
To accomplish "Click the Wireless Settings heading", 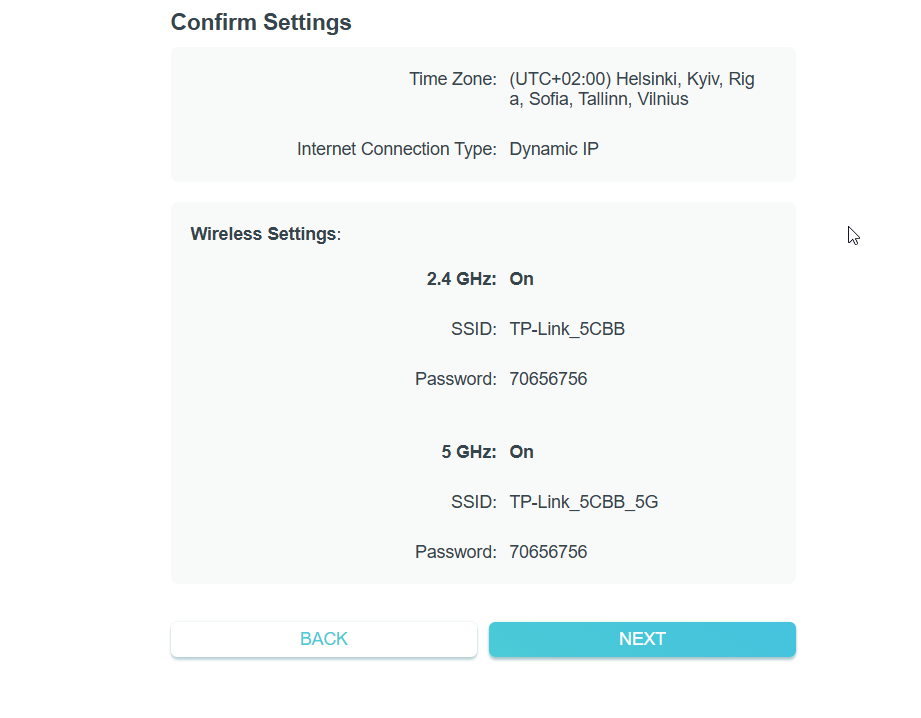I will click(x=264, y=234).
